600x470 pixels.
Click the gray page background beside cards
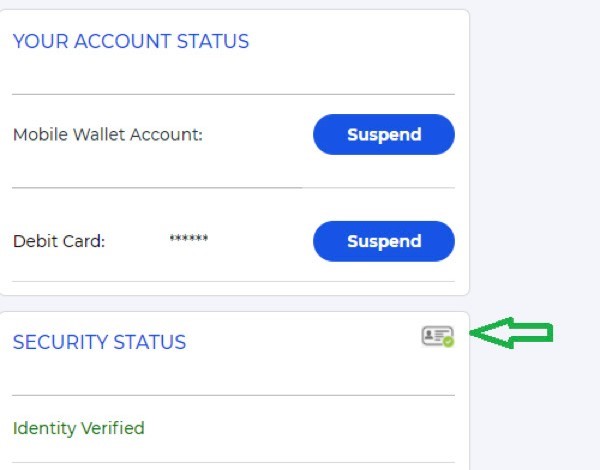[536, 153]
